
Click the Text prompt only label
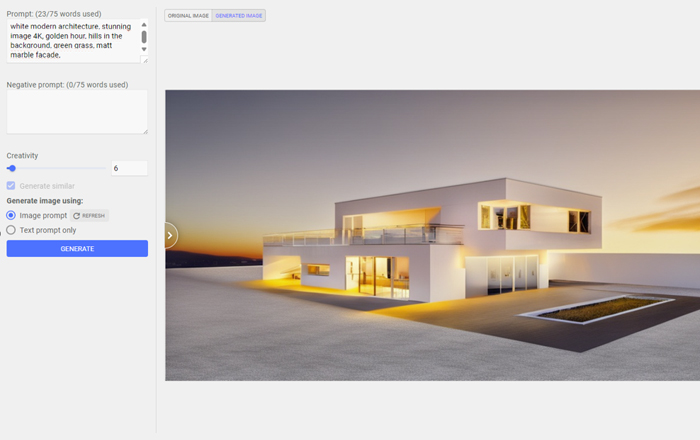[x=48, y=230]
